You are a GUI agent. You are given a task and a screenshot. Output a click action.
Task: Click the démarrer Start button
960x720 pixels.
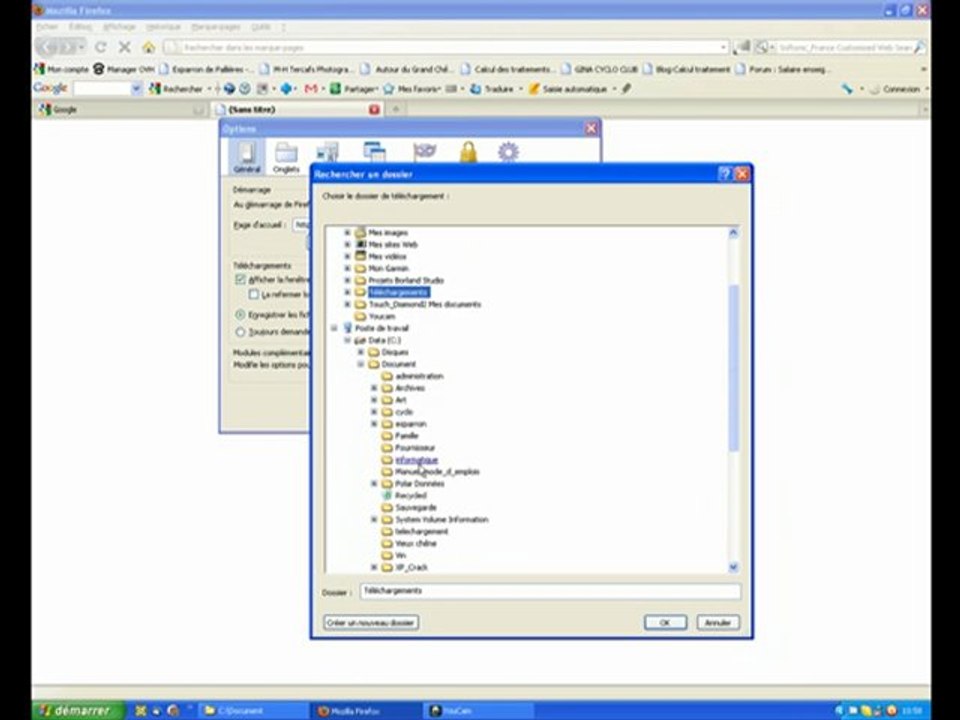click(x=78, y=710)
